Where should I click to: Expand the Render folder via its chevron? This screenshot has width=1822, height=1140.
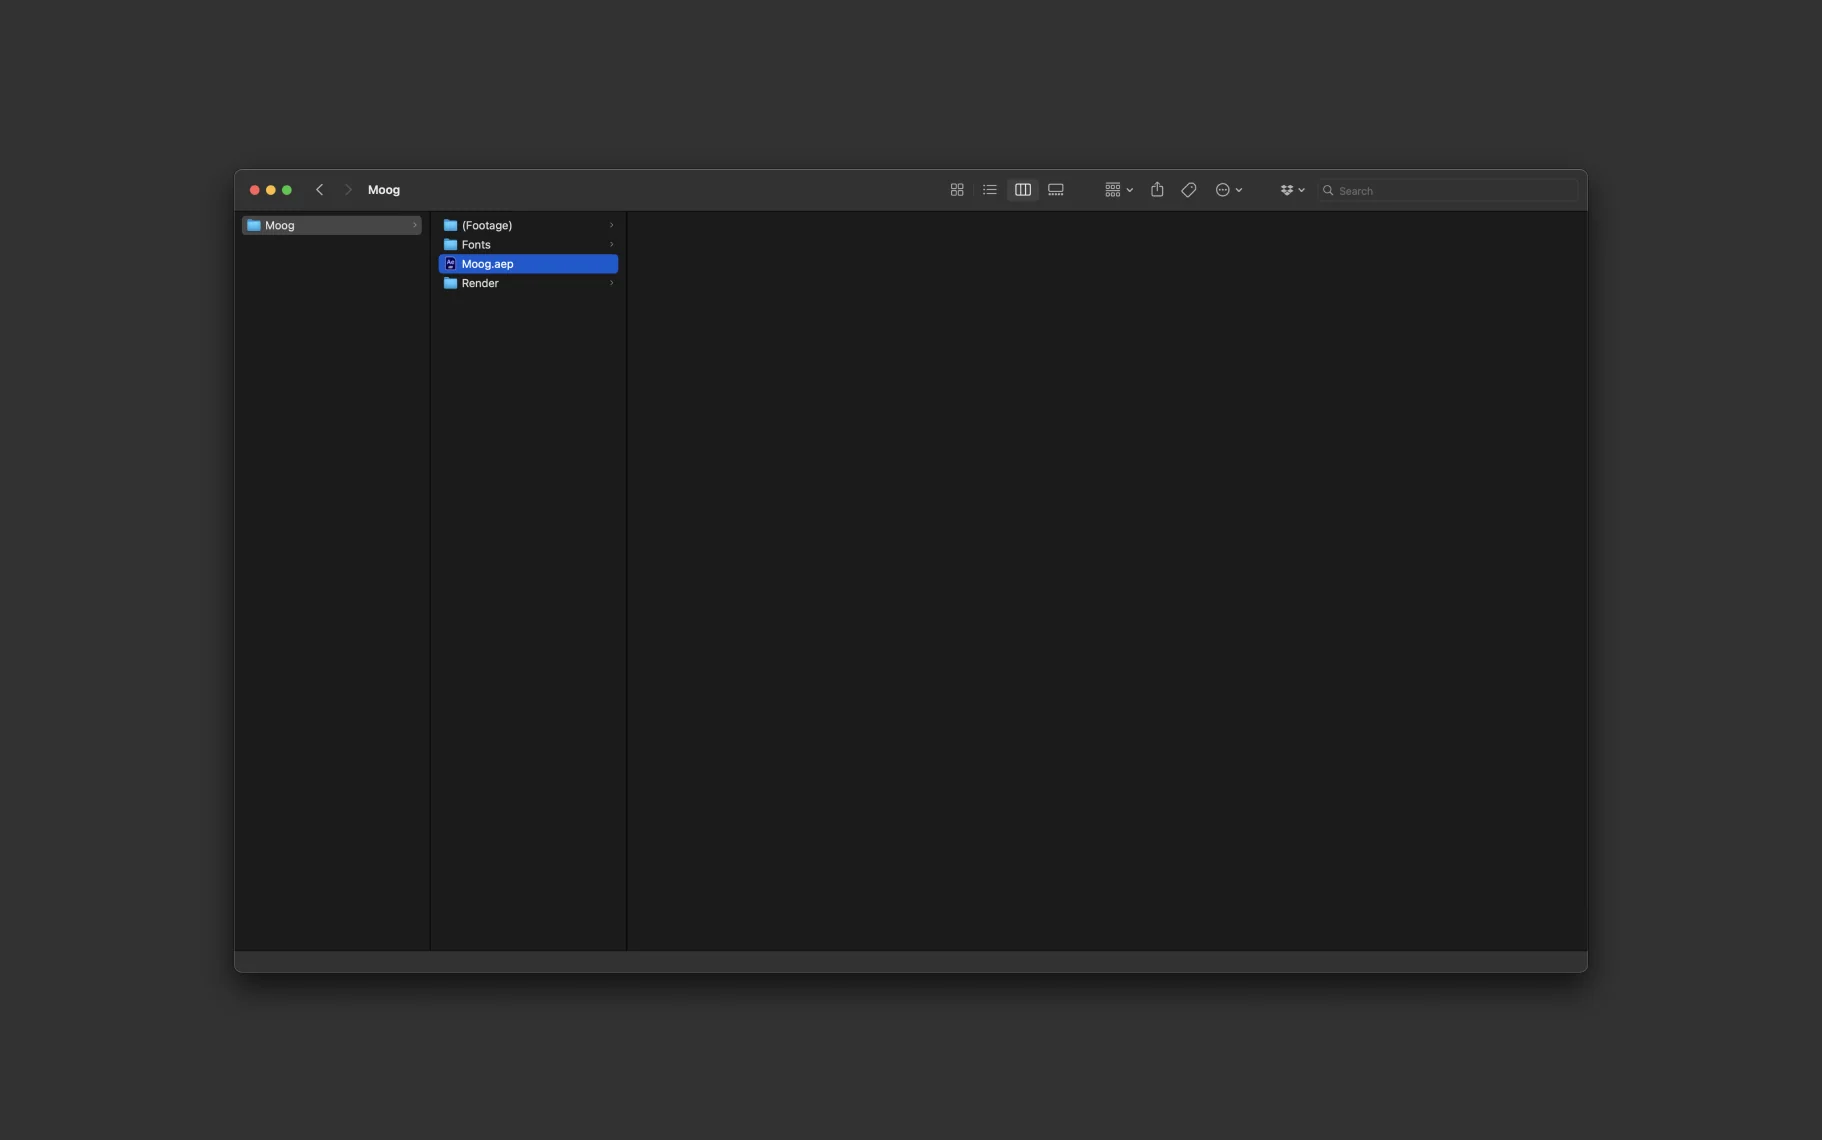(x=611, y=283)
